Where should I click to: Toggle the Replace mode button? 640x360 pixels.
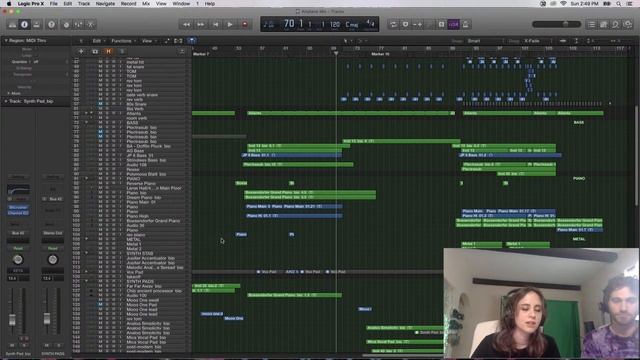pyautogui.click(x=405, y=24)
